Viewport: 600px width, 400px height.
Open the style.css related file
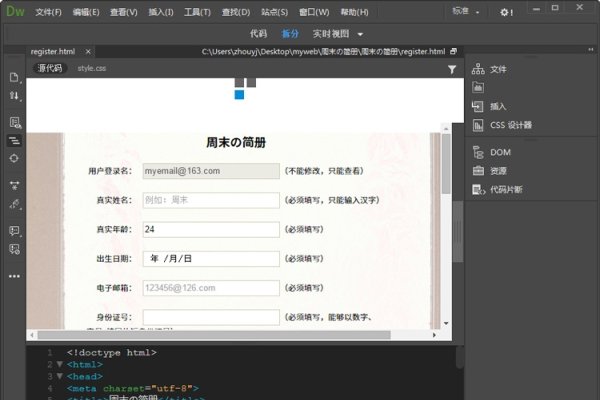[92, 69]
